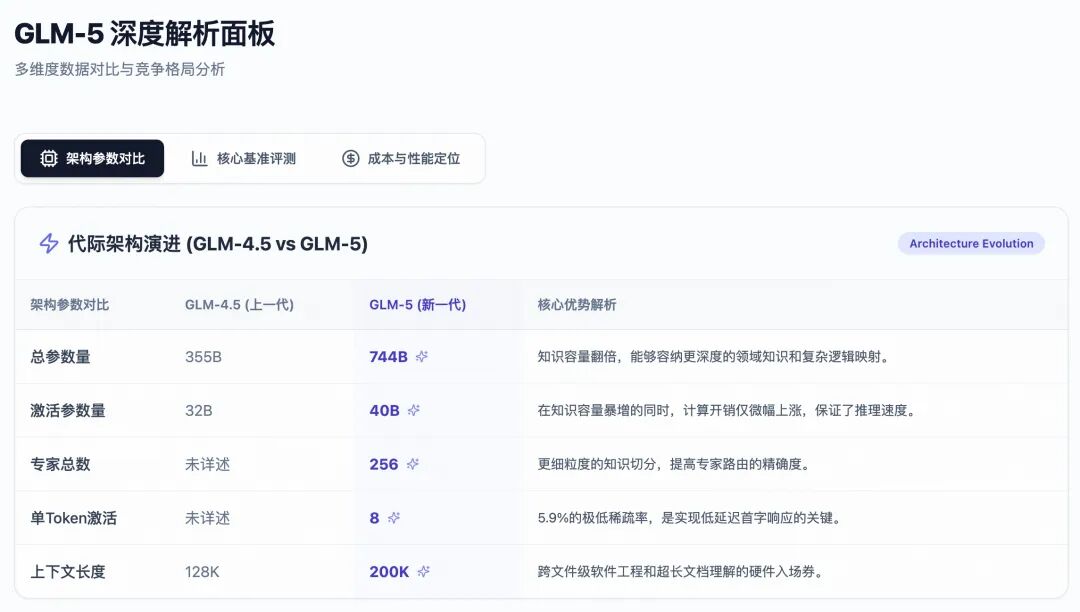Select the 专家总数 row label

(60, 464)
